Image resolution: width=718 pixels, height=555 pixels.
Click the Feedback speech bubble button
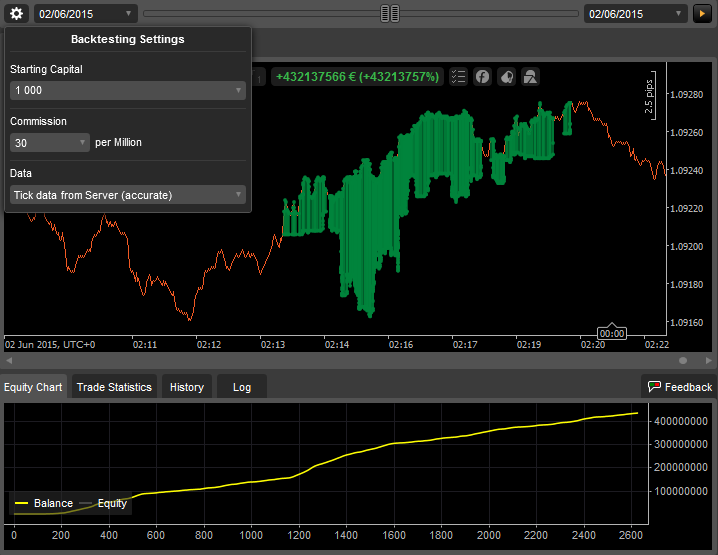click(680, 386)
